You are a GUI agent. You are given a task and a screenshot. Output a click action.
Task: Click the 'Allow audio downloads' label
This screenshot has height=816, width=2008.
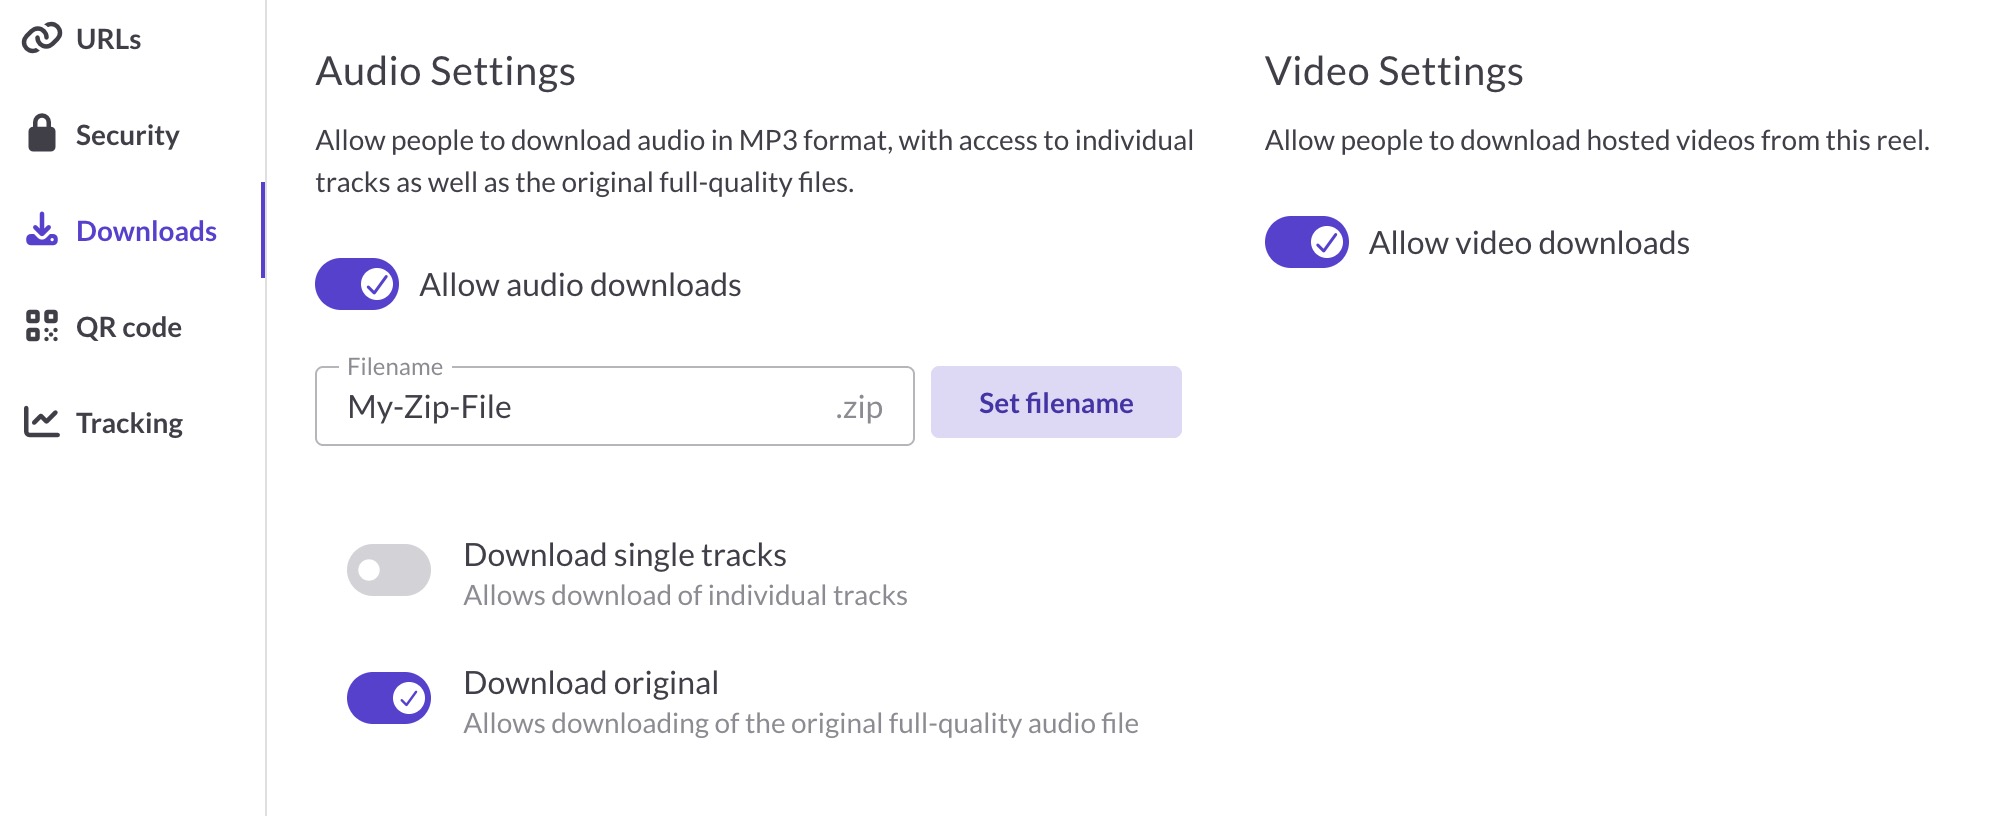(x=580, y=285)
